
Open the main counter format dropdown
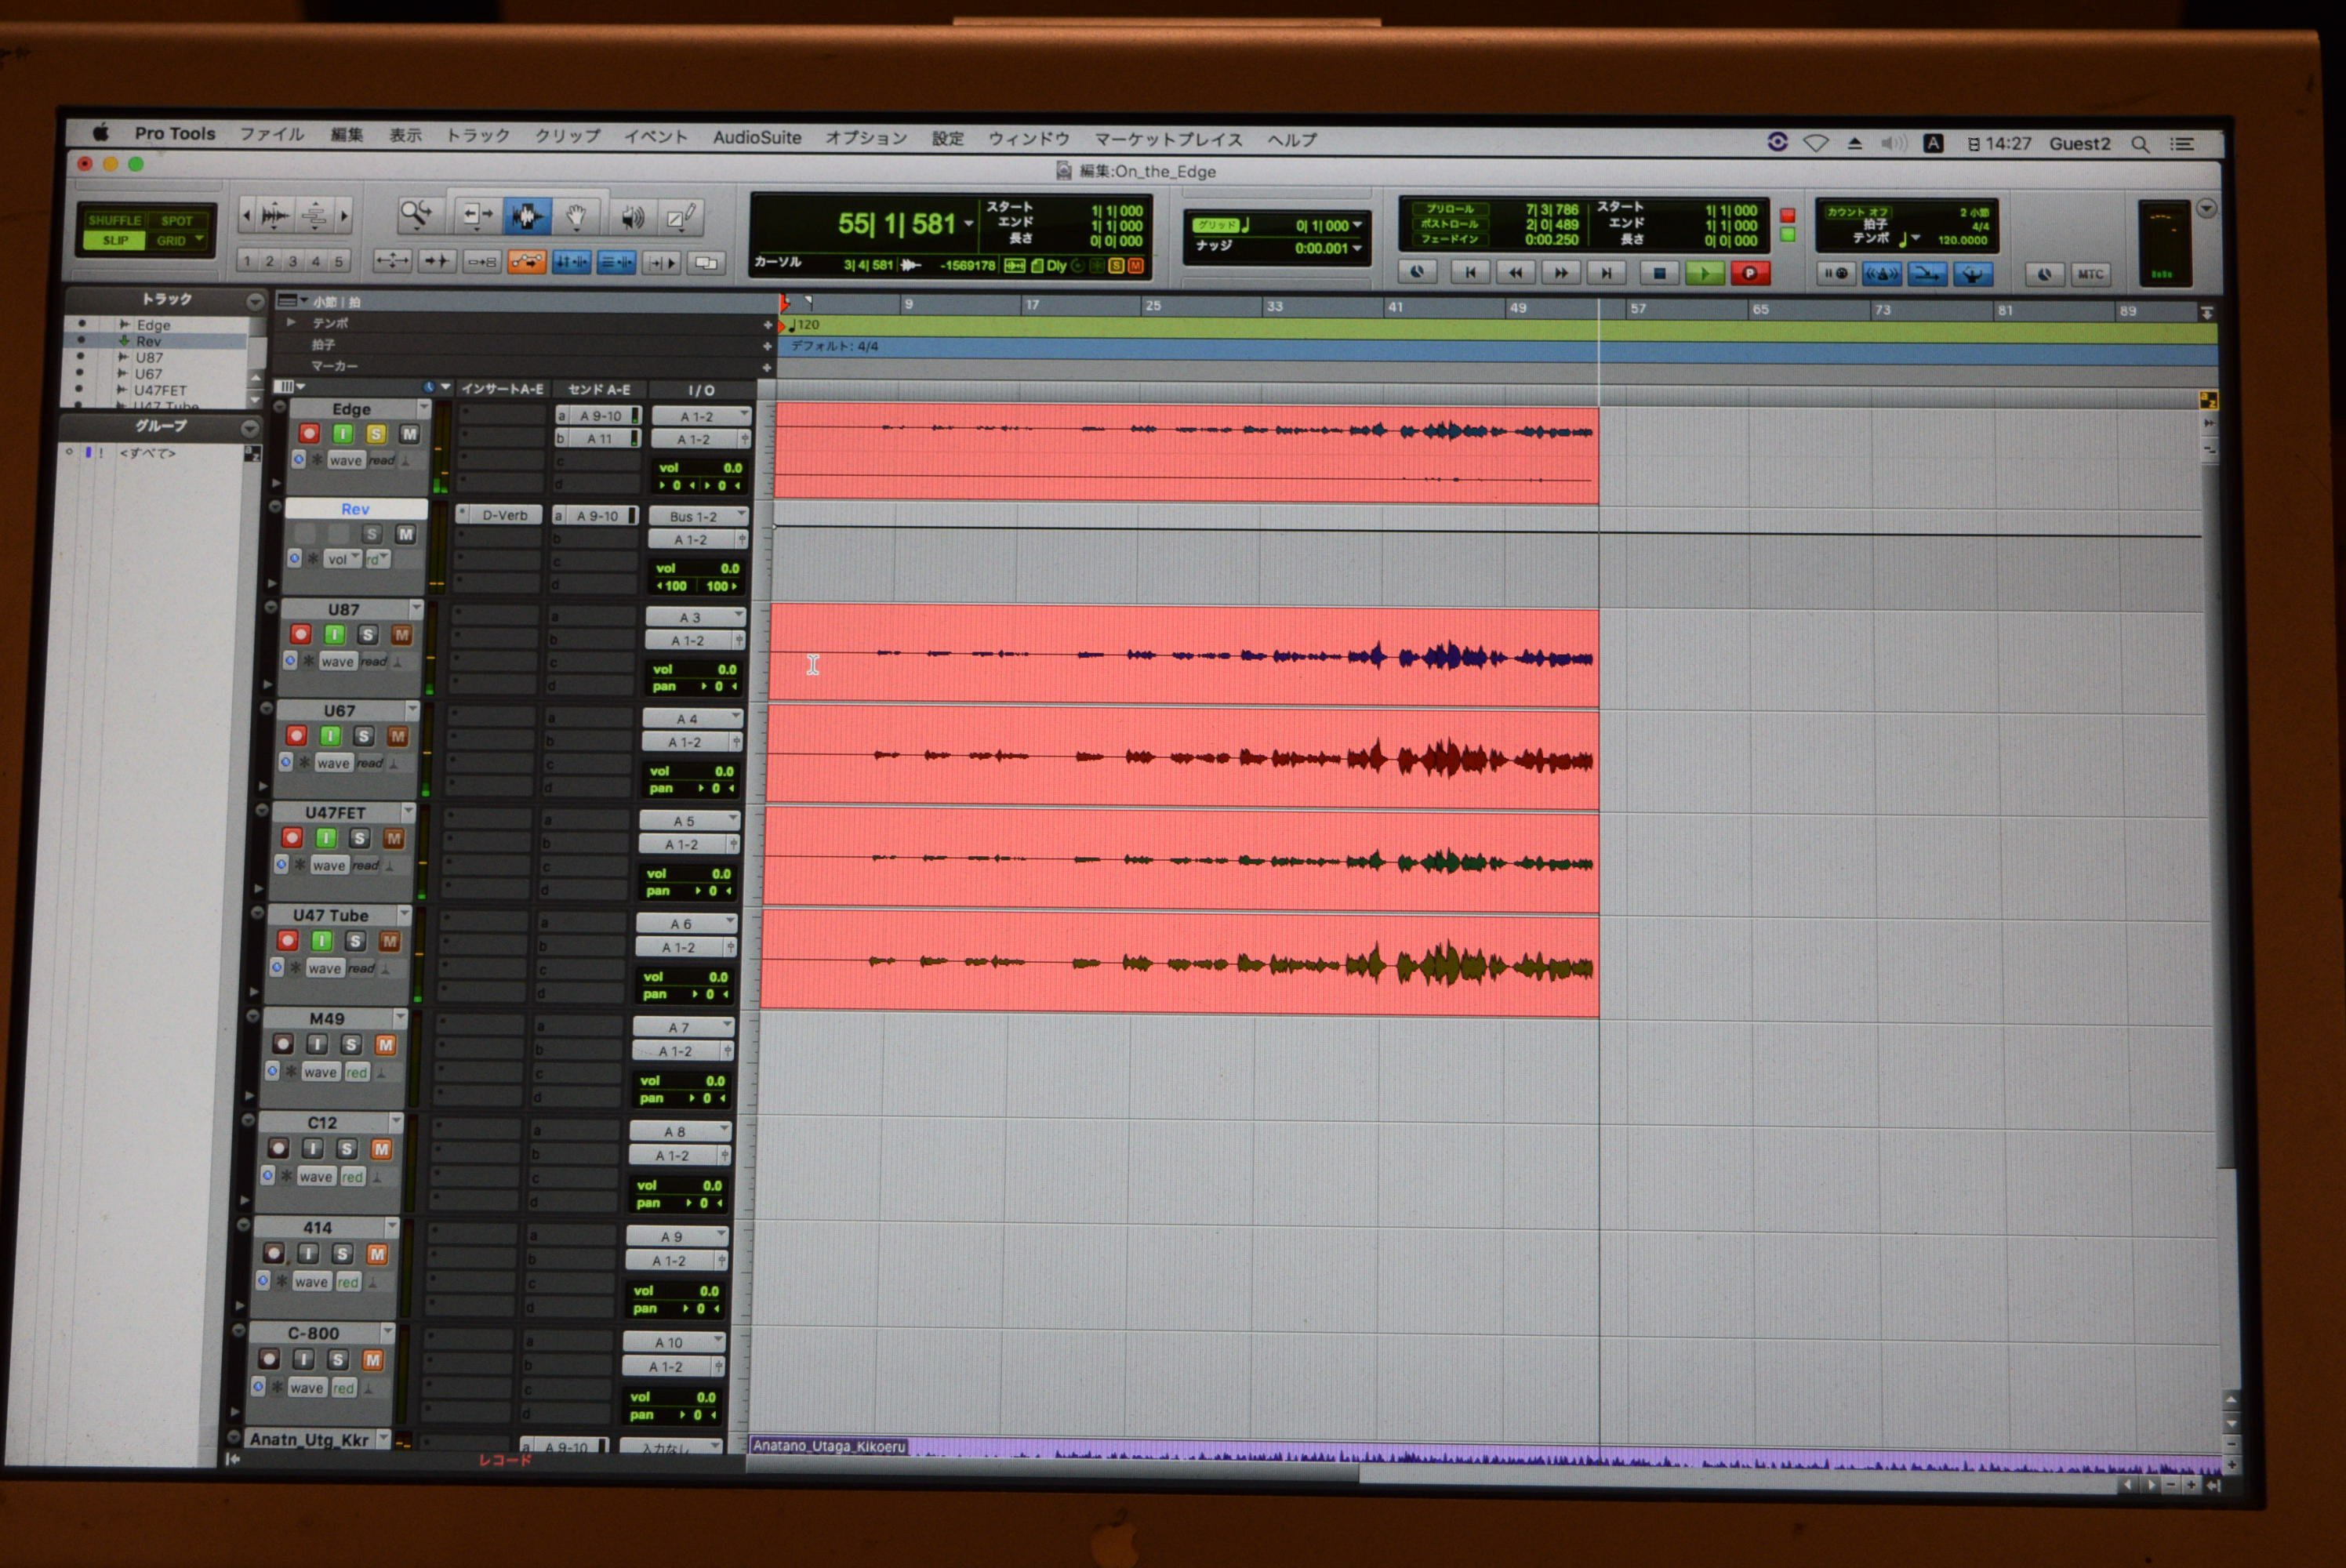tap(969, 224)
